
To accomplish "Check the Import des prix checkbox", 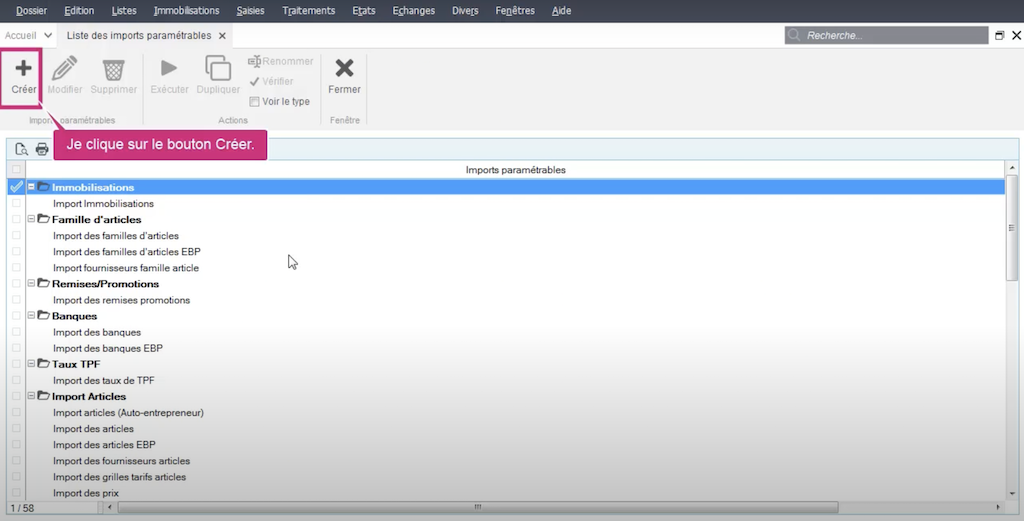I will tap(16, 493).
